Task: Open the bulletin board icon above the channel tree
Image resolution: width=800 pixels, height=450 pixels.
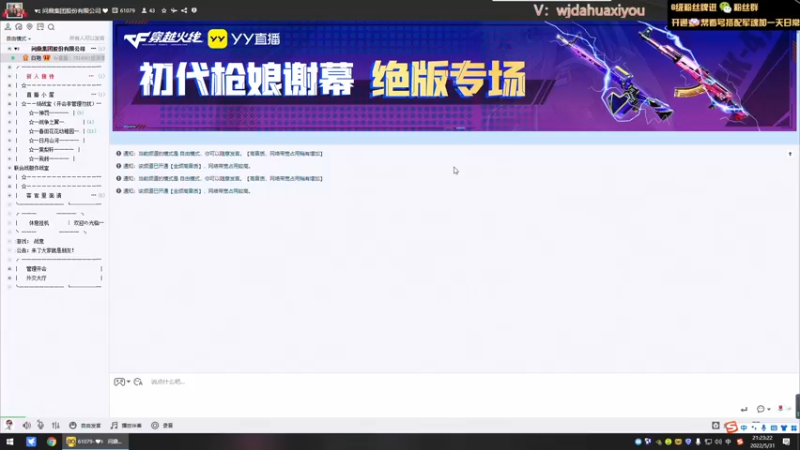Action: (x=40, y=27)
